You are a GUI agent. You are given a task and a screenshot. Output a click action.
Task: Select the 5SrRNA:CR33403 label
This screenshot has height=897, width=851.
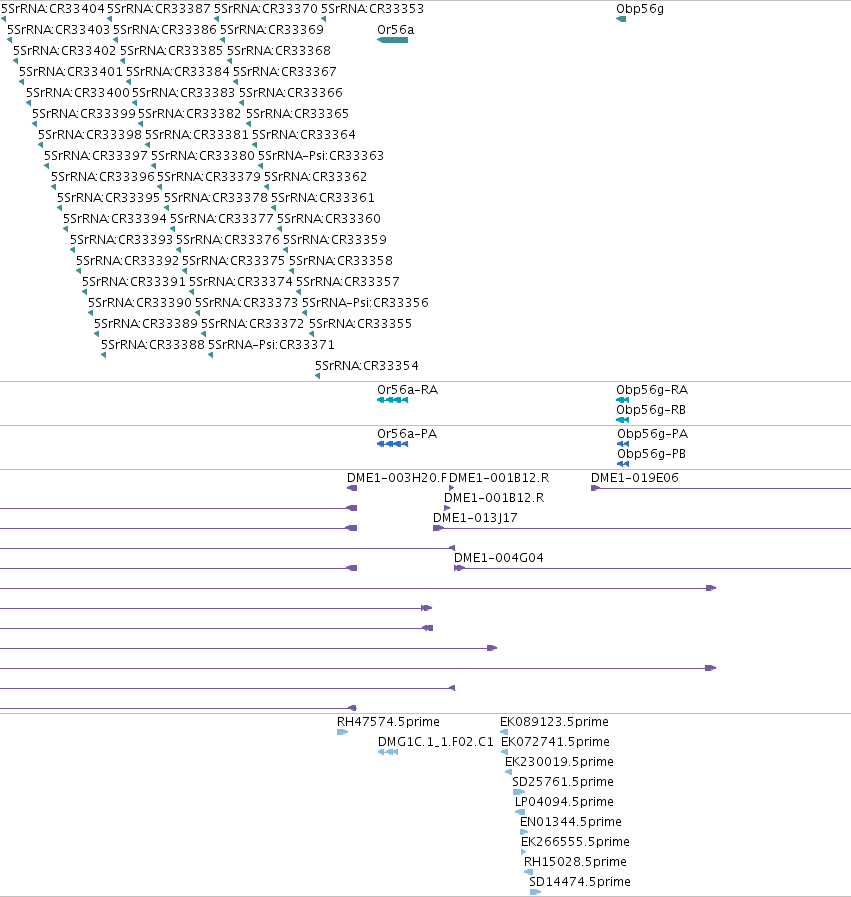(58, 30)
